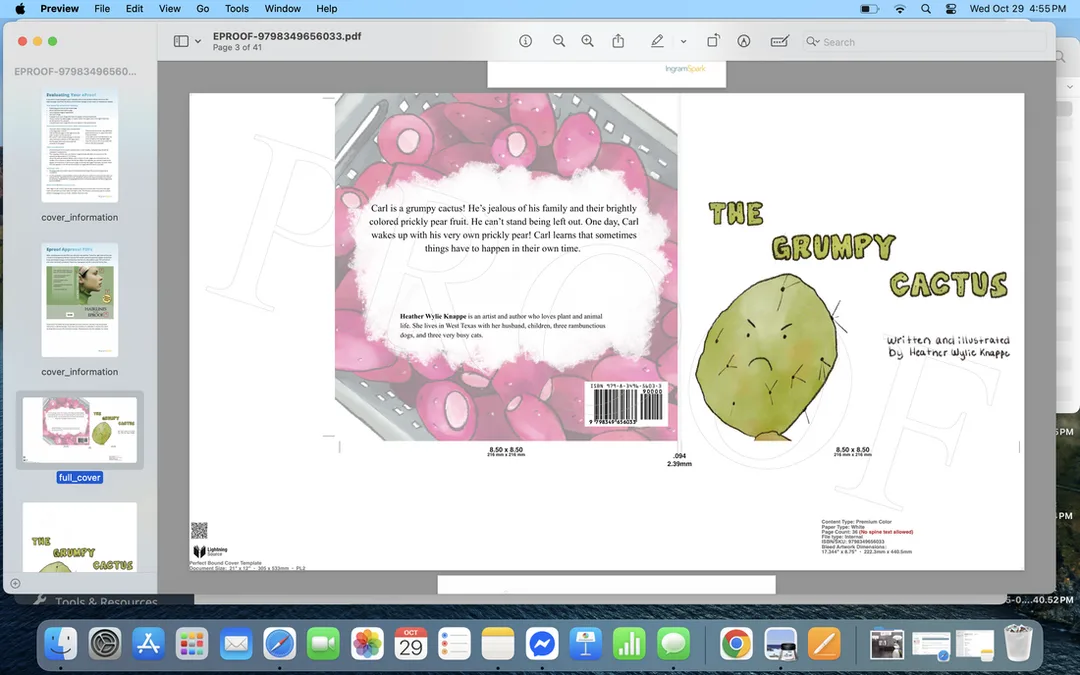Click the Inspector info icon in toolbar
Viewport: 1080px width, 675px height.
click(x=526, y=41)
